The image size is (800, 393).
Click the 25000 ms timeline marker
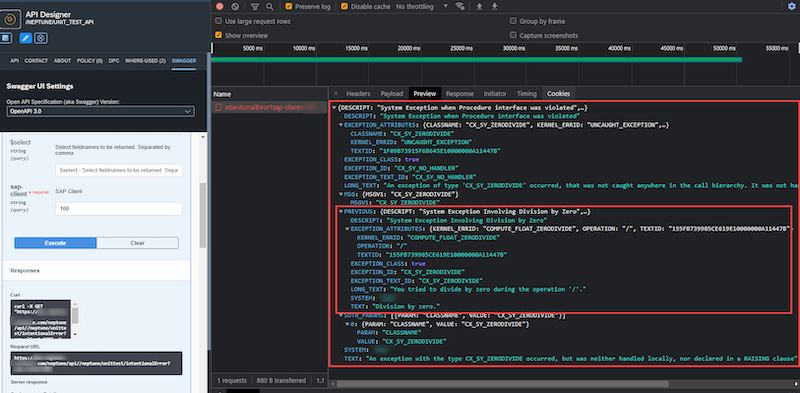point(461,48)
